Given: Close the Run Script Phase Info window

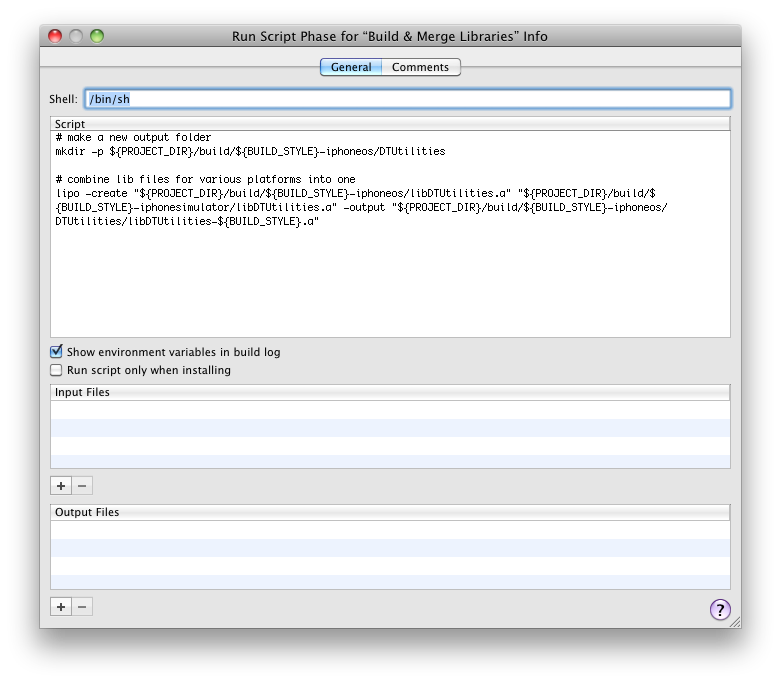Looking at the screenshot, I should [57, 36].
